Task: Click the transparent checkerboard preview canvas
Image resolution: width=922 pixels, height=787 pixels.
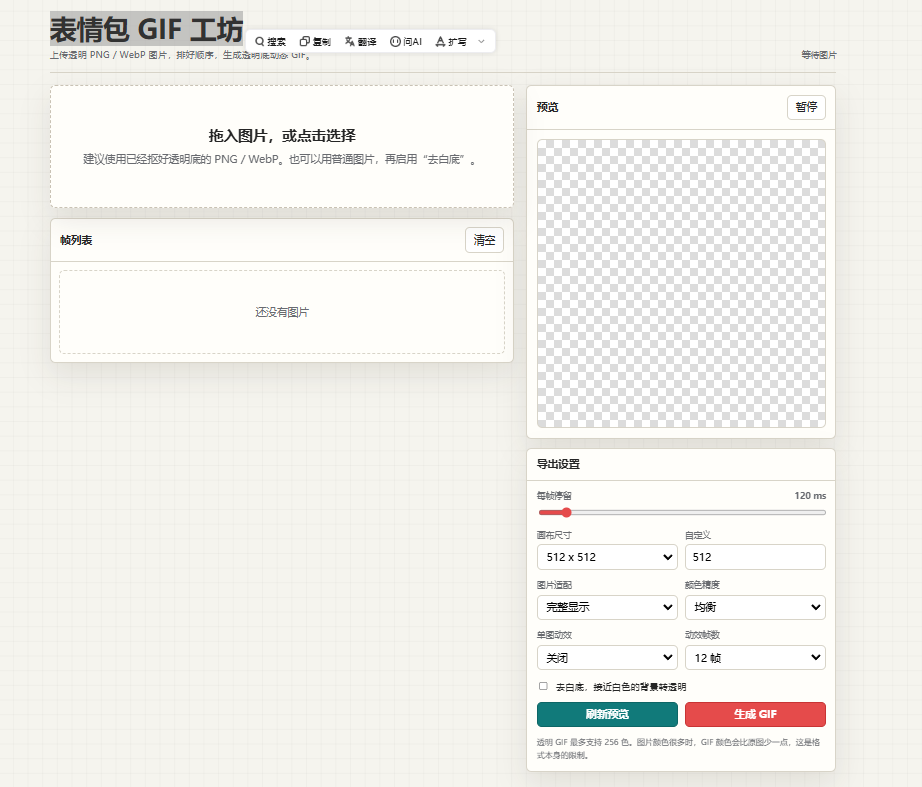Action: (681, 284)
